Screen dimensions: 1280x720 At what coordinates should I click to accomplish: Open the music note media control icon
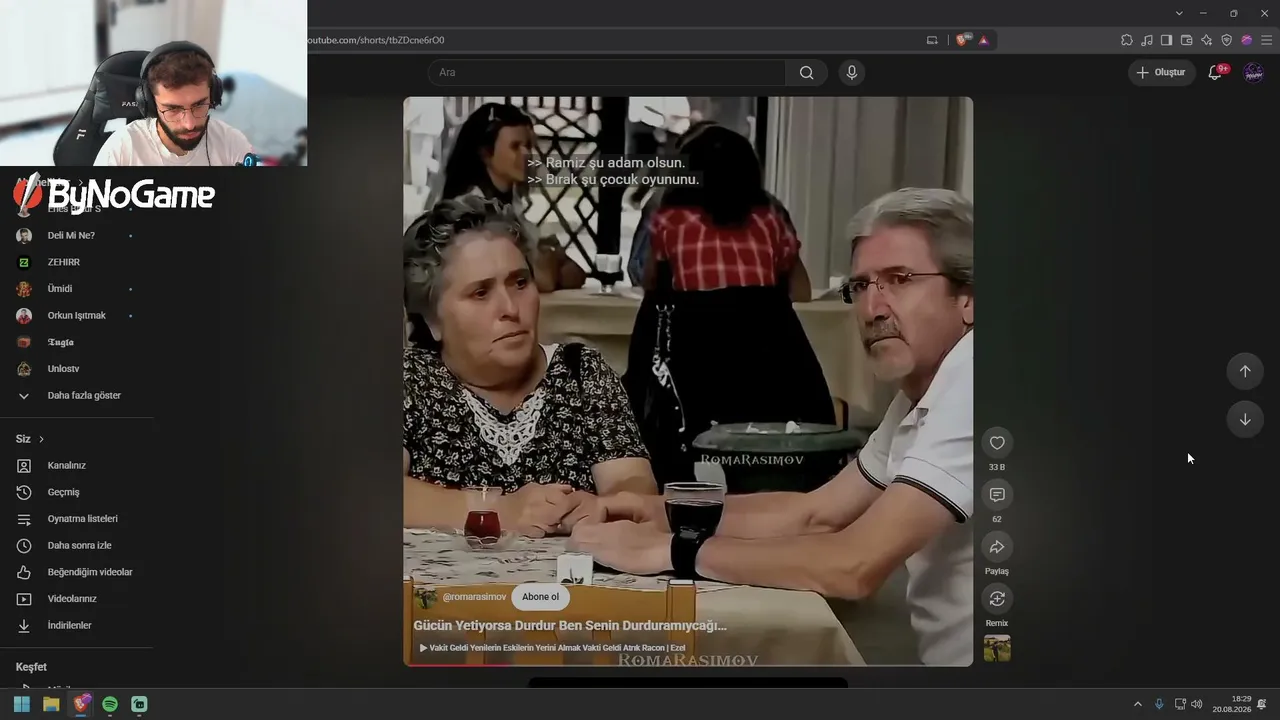tap(1147, 40)
